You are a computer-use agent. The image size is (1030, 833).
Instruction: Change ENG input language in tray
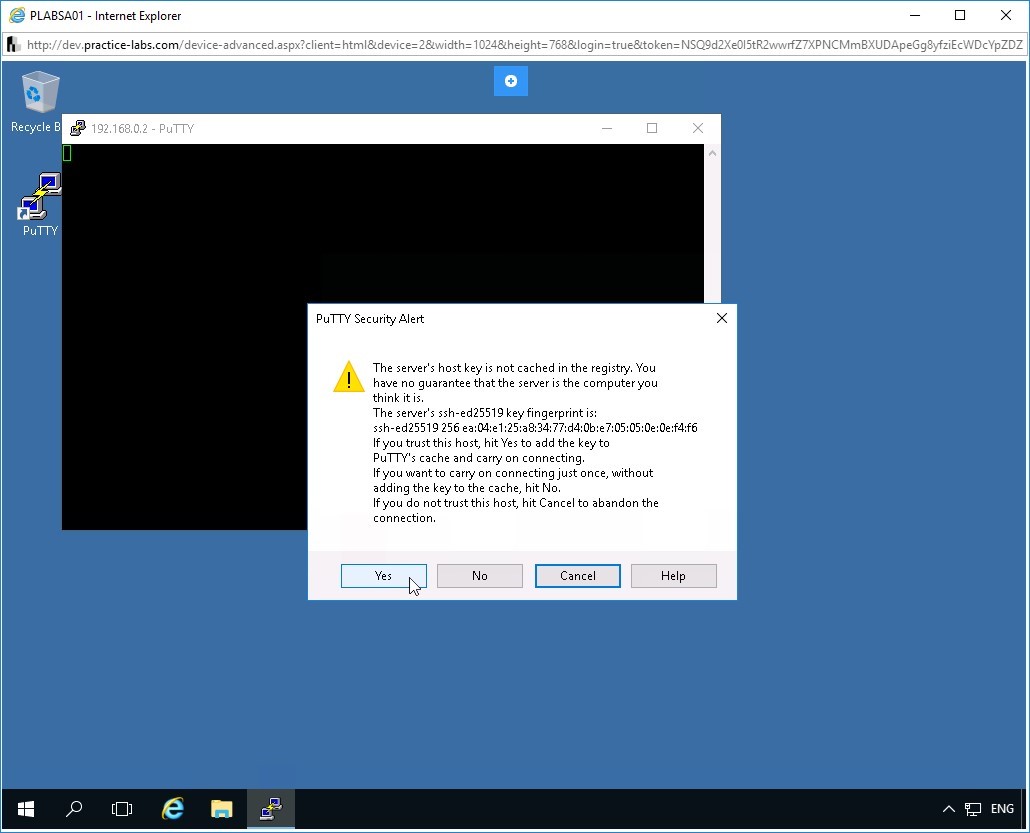click(x=1002, y=809)
